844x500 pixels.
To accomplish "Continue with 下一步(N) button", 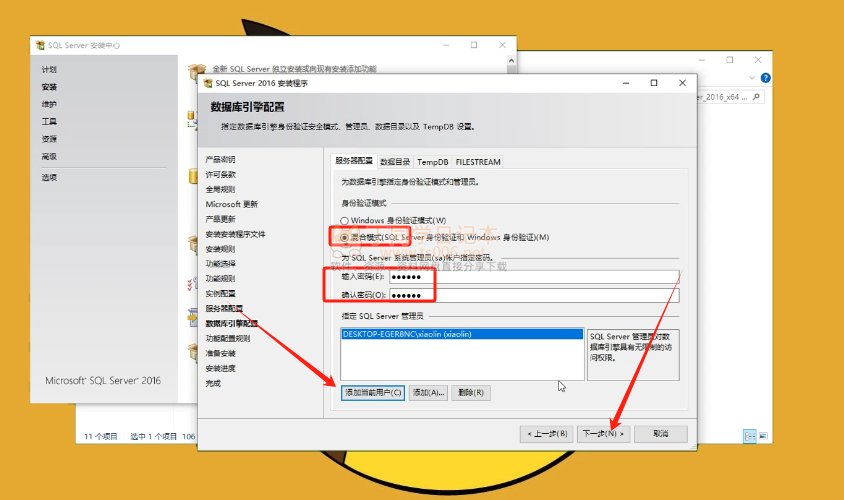I will [603, 434].
